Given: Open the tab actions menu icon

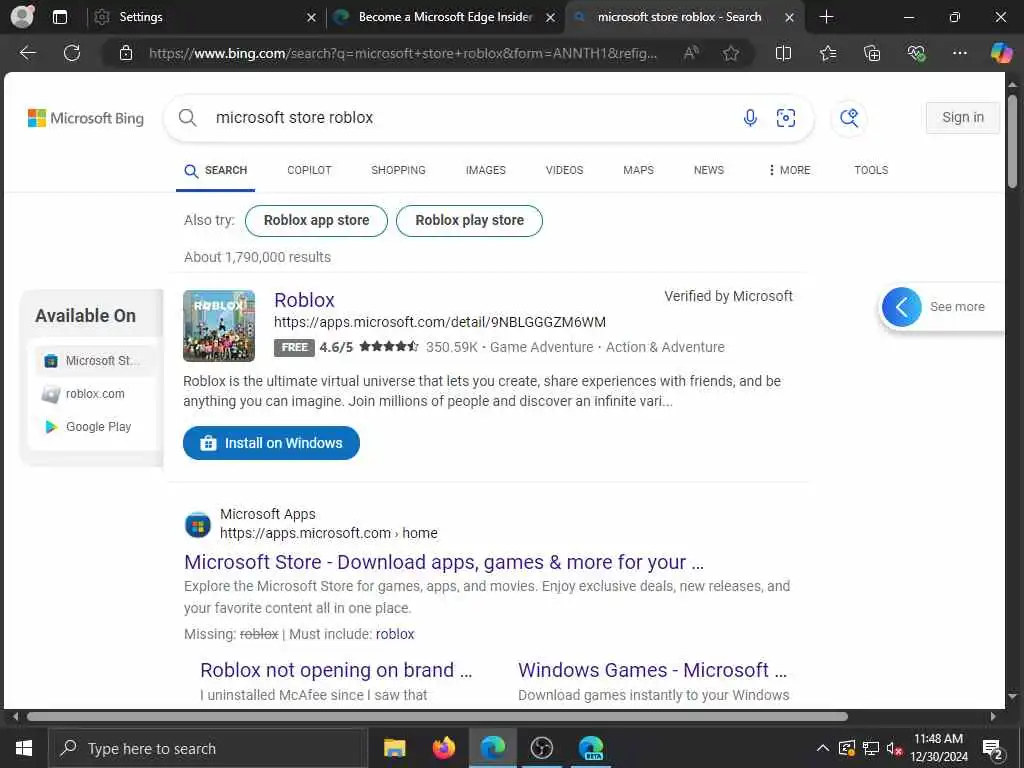Looking at the screenshot, I should 59,17.
